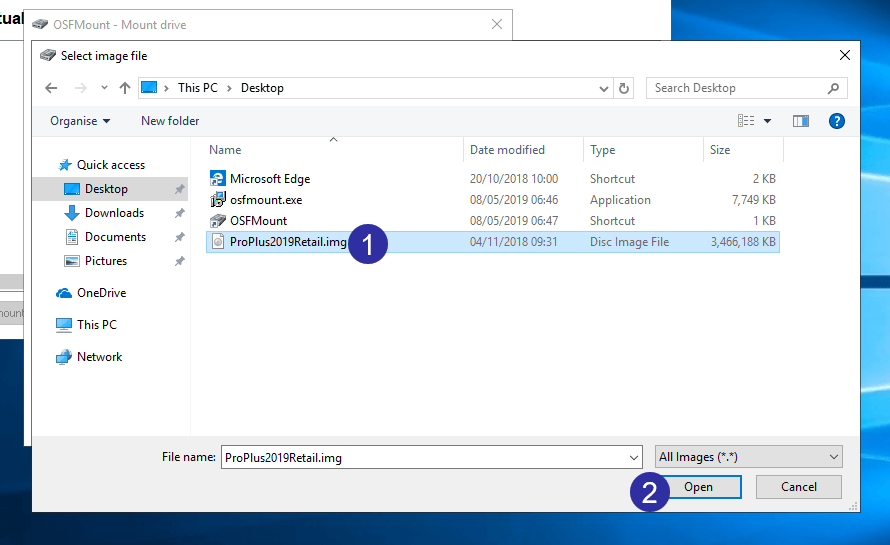Select Network in navigation pane
This screenshot has width=890, height=545.
[x=100, y=357]
